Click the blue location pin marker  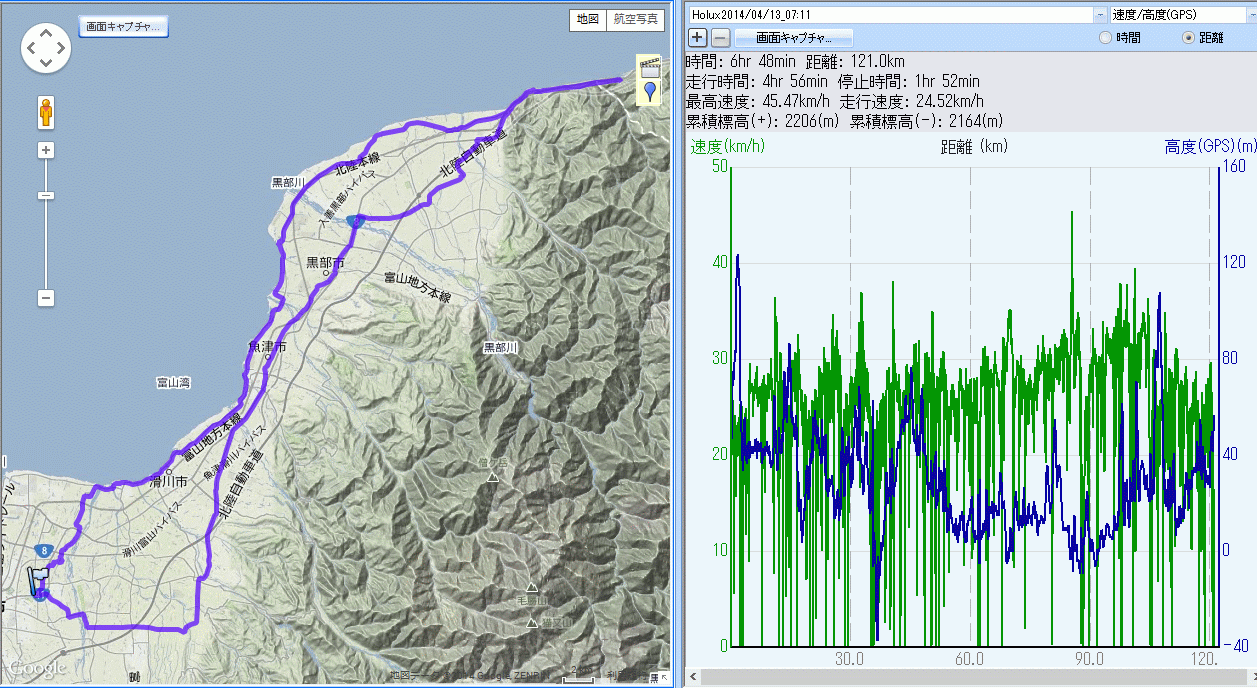point(650,92)
